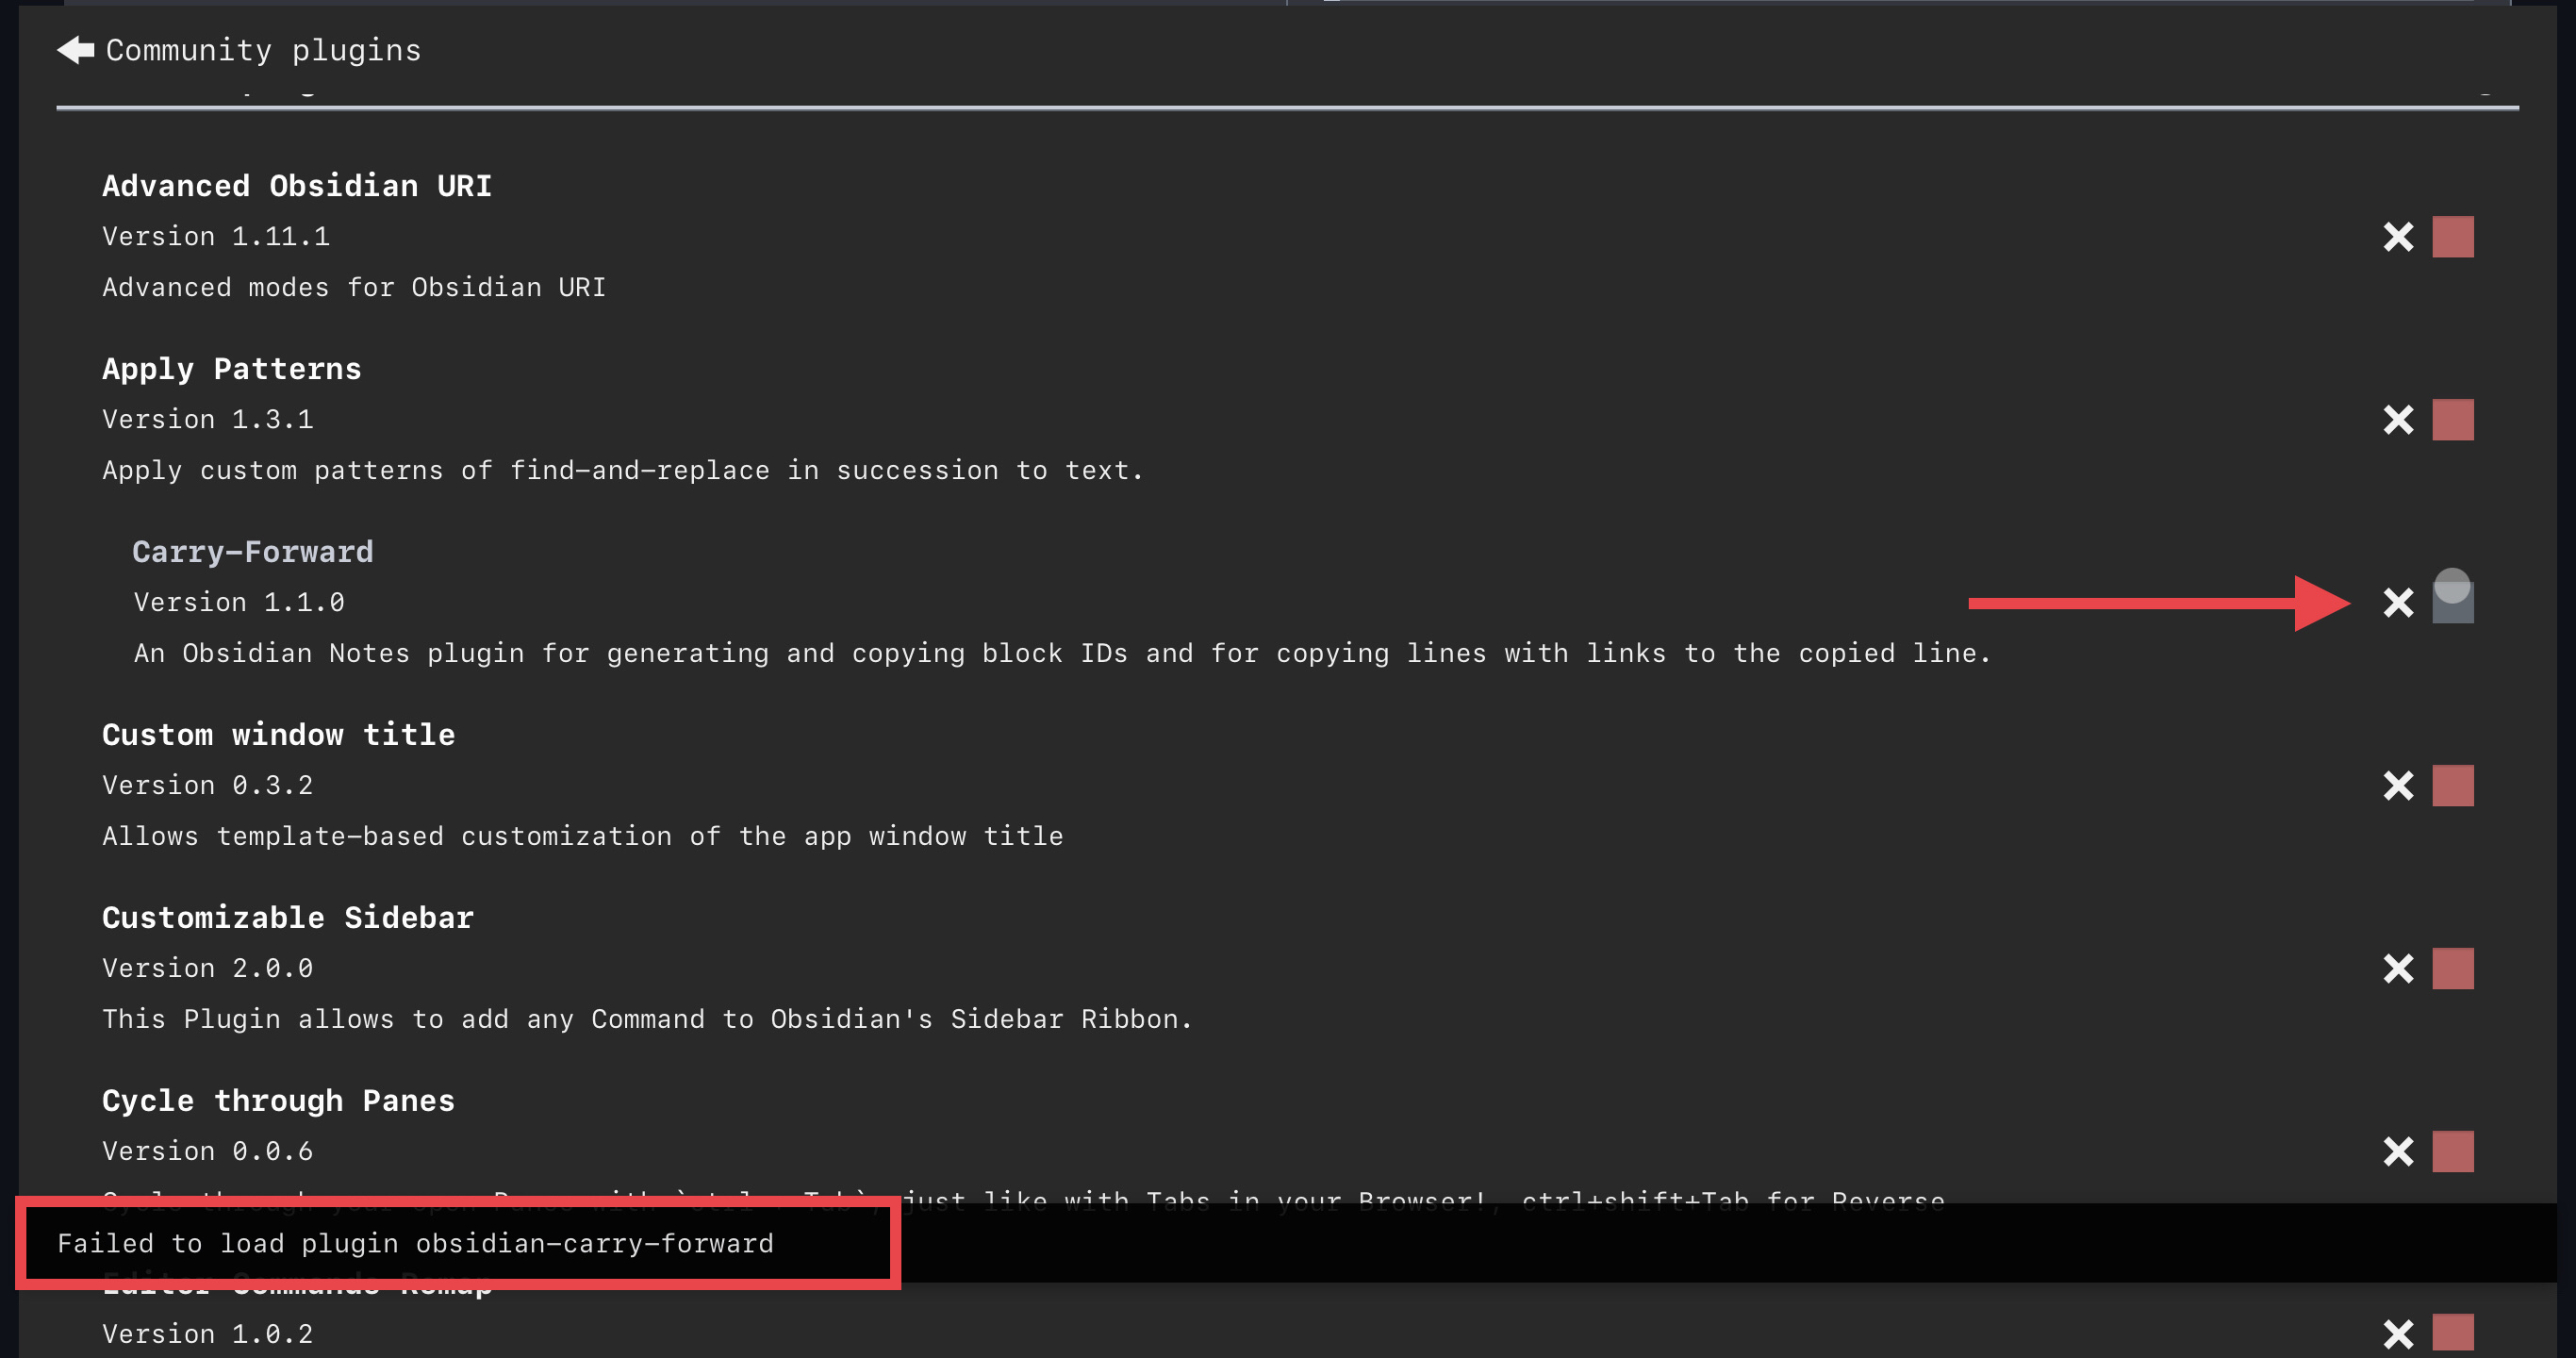Image resolution: width=2576 pixels, height=1358 pixels.
Task: Uninstall the Apply Patterns plugin
Action: pyautogui.click(x=2397, y=420)
